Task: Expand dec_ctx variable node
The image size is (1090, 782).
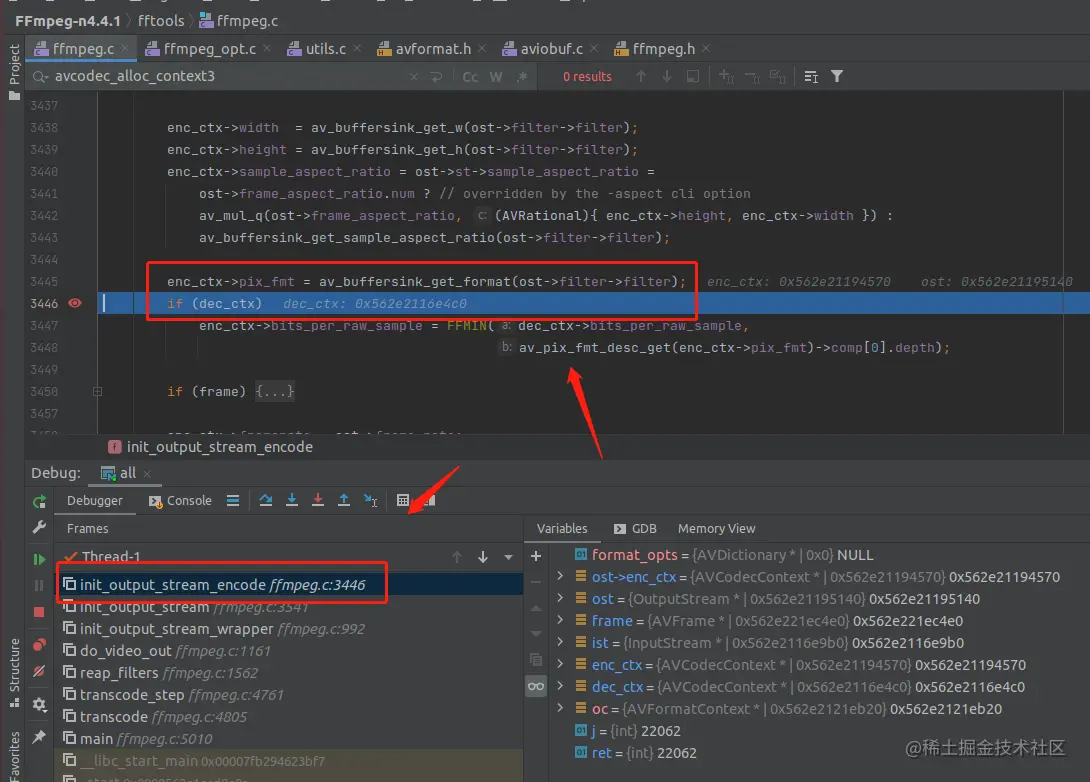Action: tap(560, 686)
